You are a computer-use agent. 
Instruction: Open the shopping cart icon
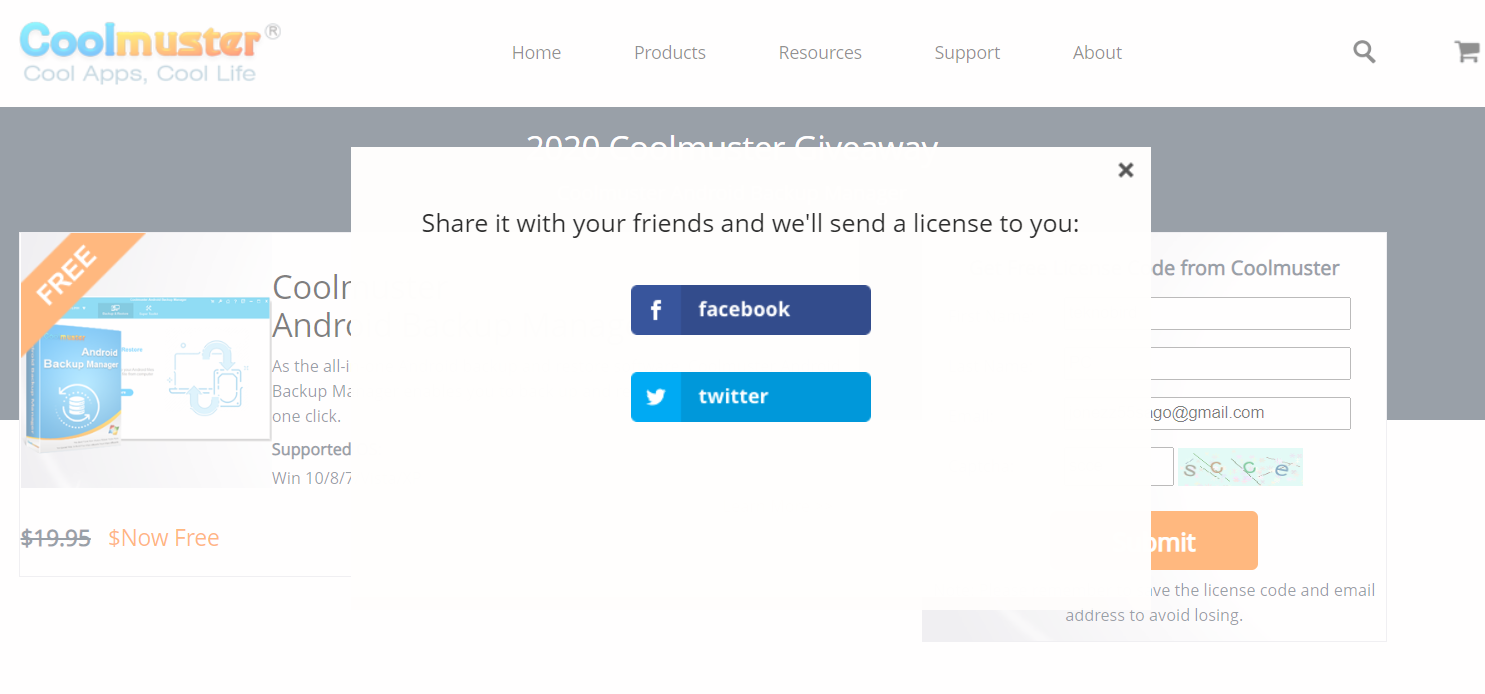coord(1466,52)
